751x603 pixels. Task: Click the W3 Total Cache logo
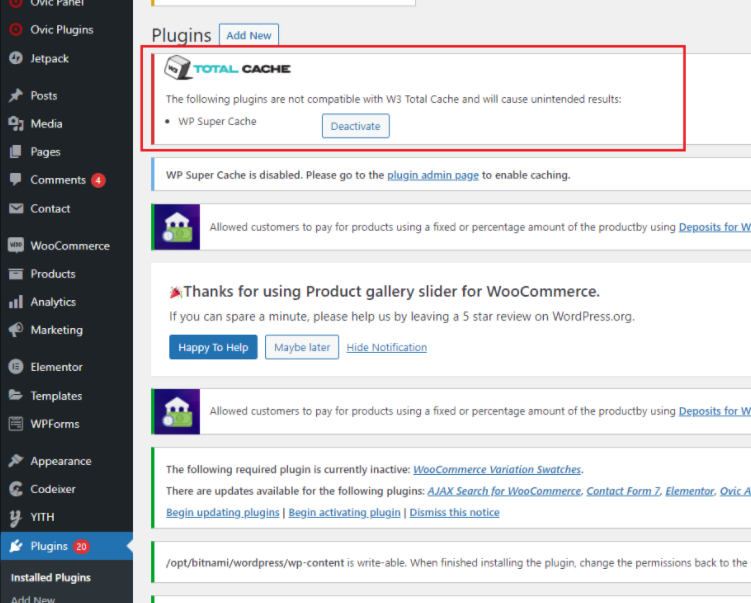(227, 68)
